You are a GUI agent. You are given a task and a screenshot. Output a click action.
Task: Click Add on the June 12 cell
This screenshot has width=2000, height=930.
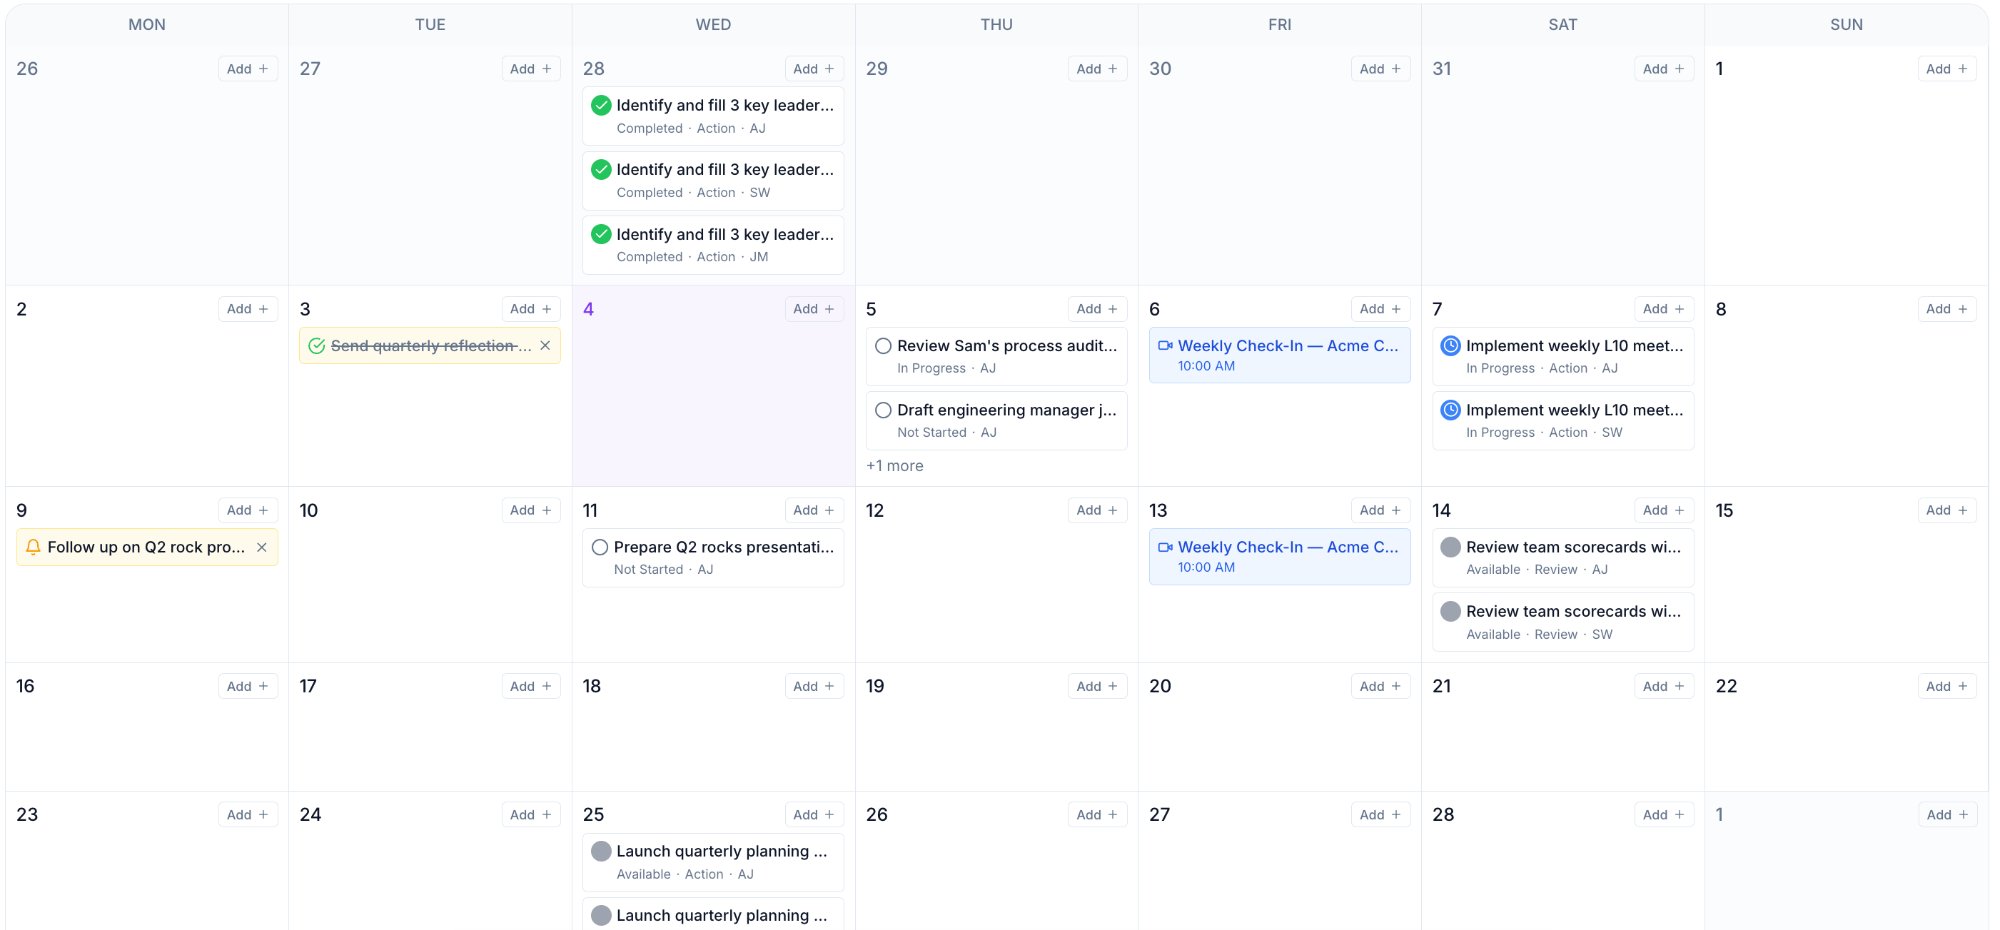coord(1097,510)
